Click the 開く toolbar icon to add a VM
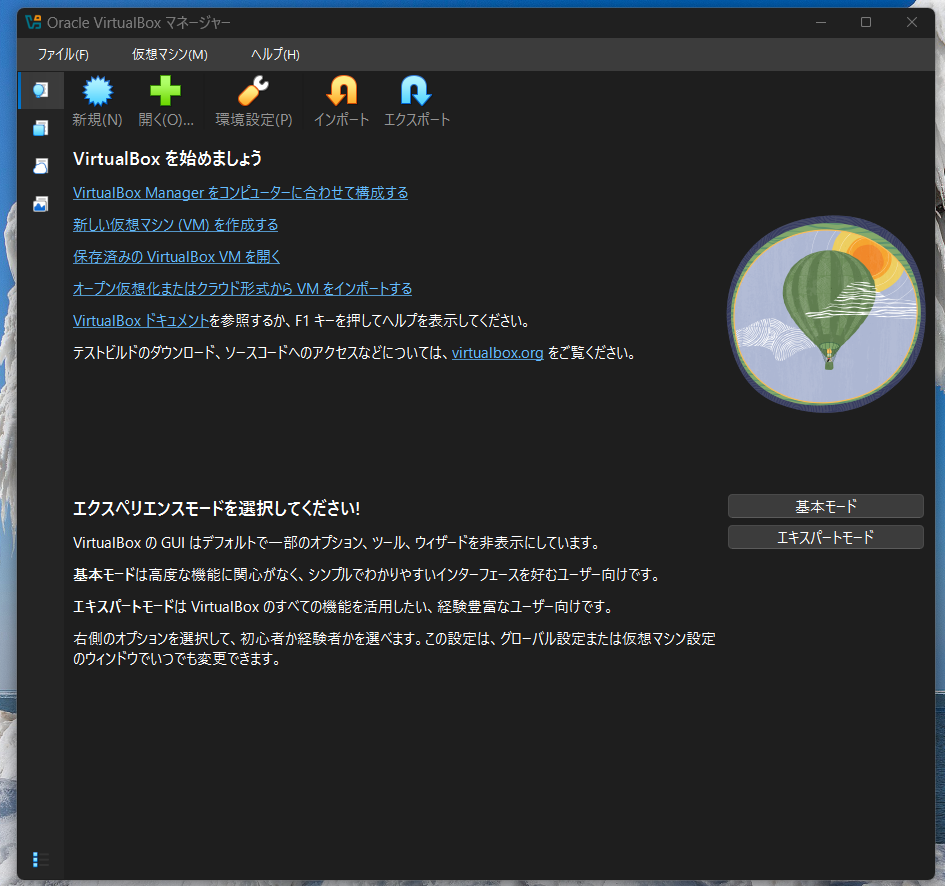The width and height of the screenshot is (945, 886). (x=164, y=100)
